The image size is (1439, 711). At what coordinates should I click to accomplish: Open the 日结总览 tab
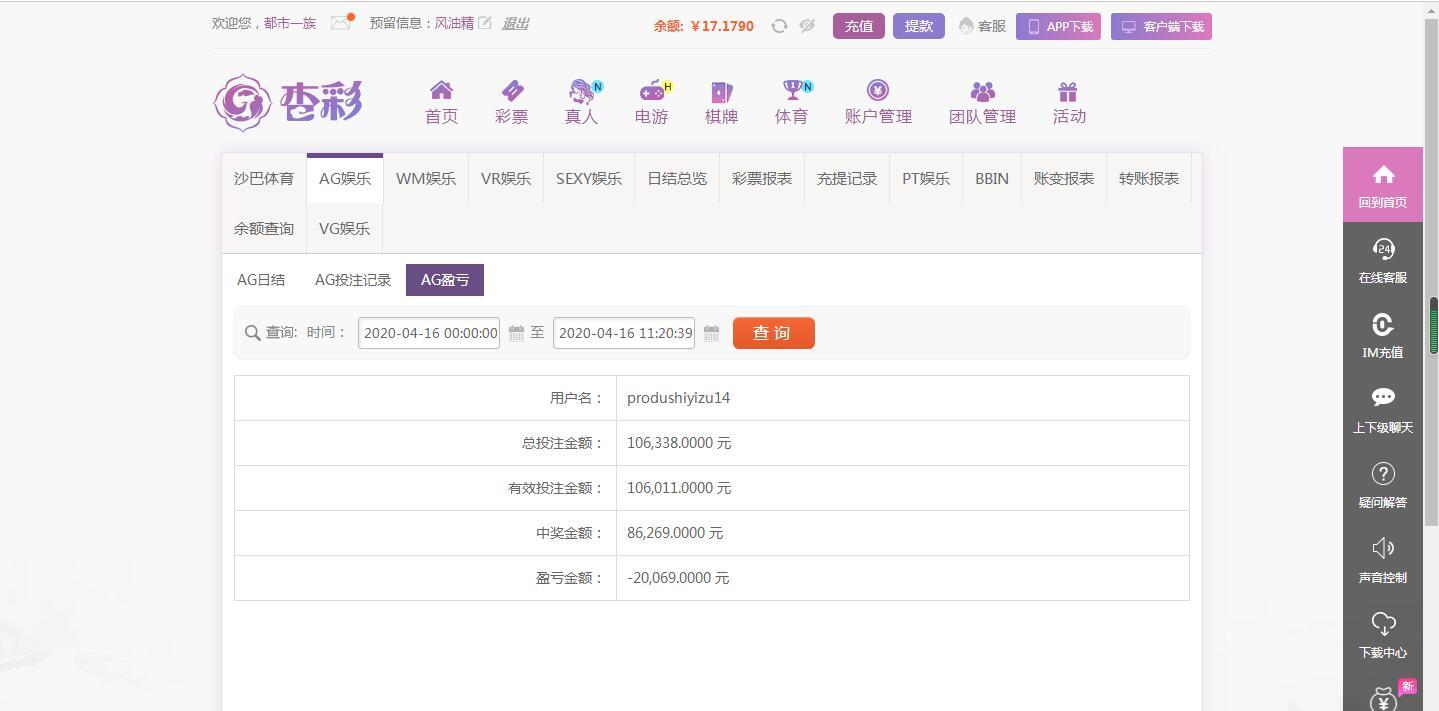[x=677, y=178]
